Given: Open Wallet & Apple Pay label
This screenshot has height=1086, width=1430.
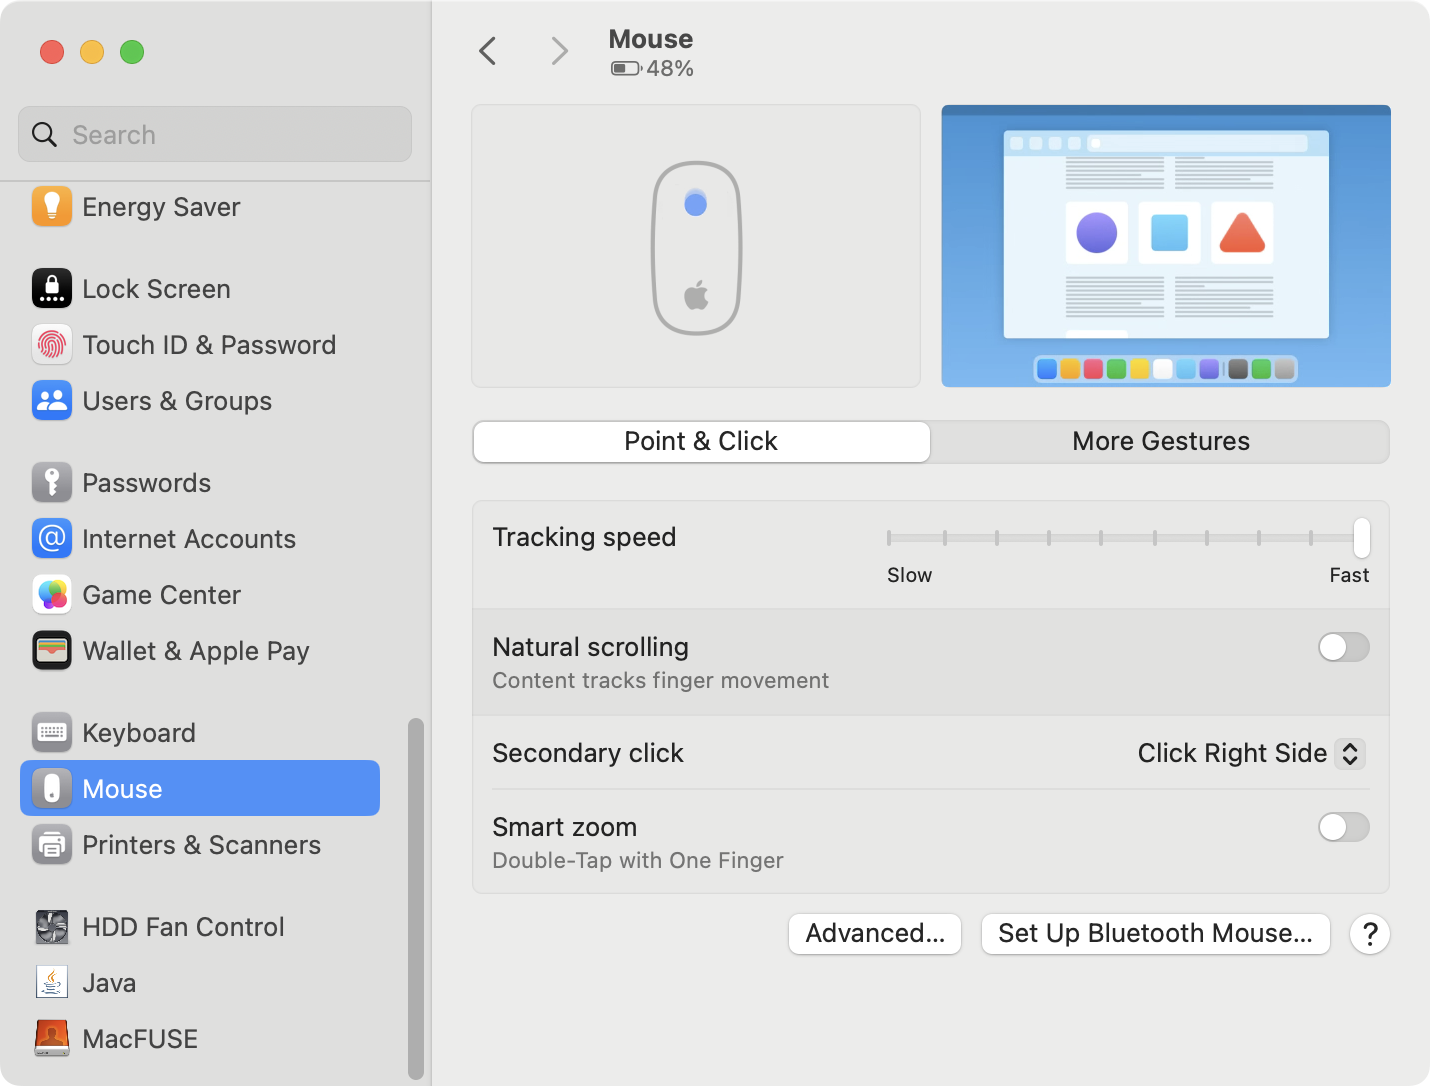Looking at the screenshot, I should [196, 651].
